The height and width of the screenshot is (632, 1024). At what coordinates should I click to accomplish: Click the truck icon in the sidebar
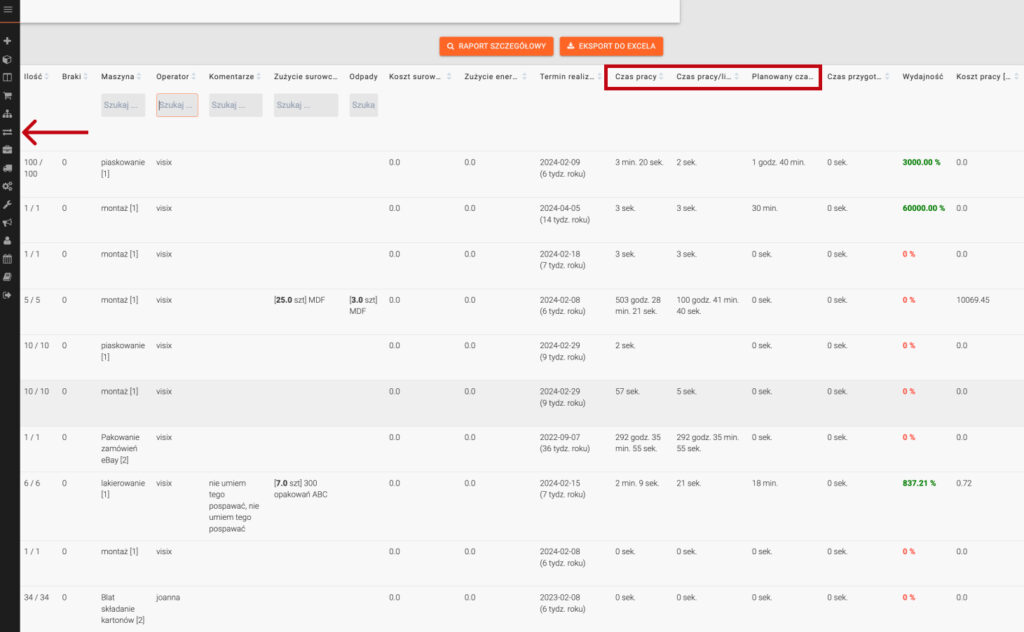point(8,168)
